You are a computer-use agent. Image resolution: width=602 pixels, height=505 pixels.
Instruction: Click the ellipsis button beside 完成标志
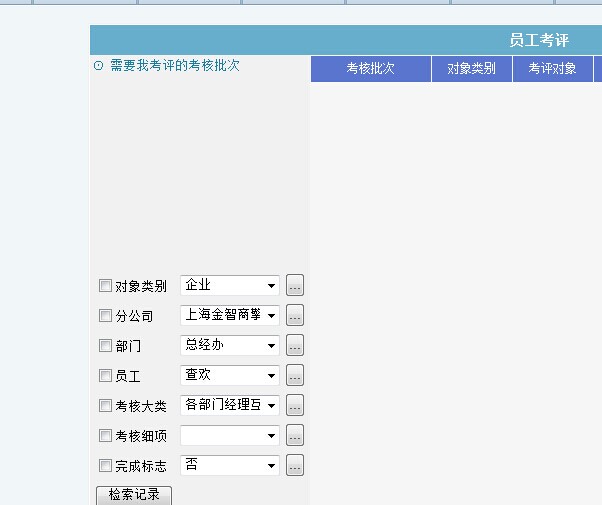(295, 466)
